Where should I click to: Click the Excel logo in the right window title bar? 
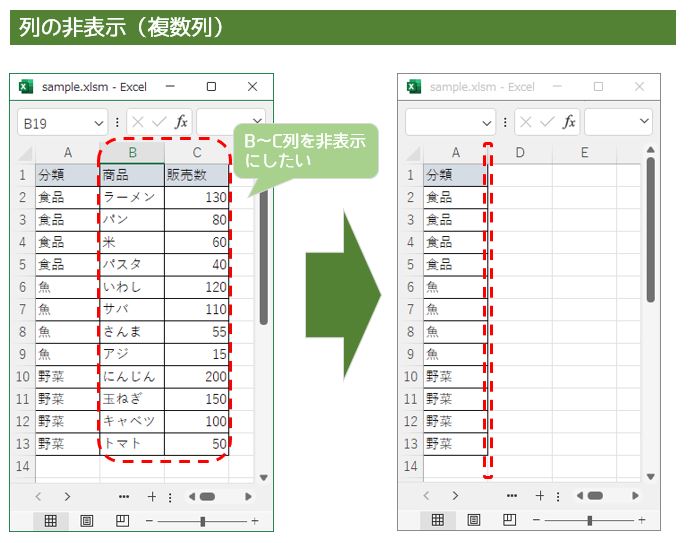[x=414, y=87]
